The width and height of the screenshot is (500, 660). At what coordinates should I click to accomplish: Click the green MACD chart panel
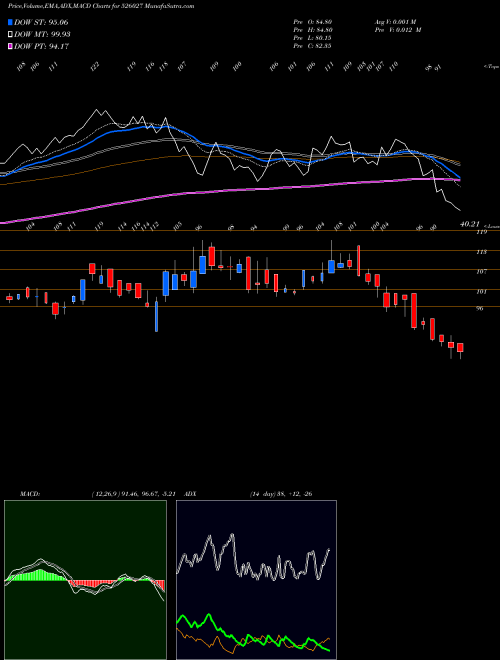tap(85, 580)
